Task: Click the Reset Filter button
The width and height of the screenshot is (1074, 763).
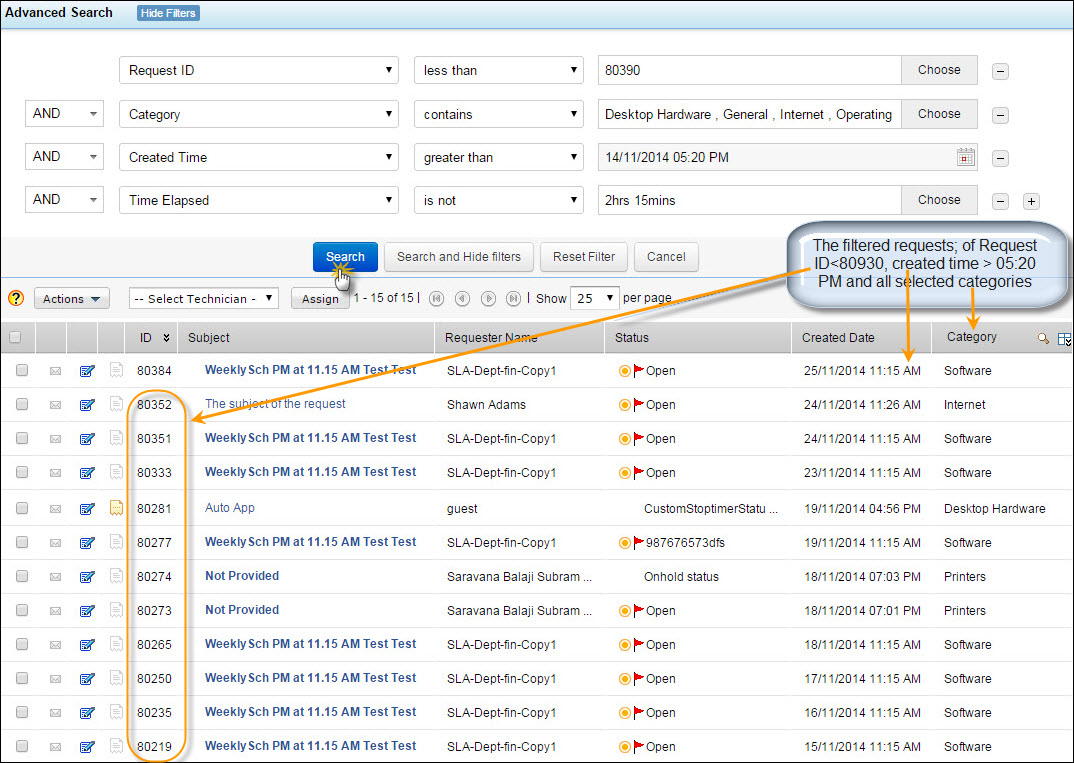Action: 584,257
